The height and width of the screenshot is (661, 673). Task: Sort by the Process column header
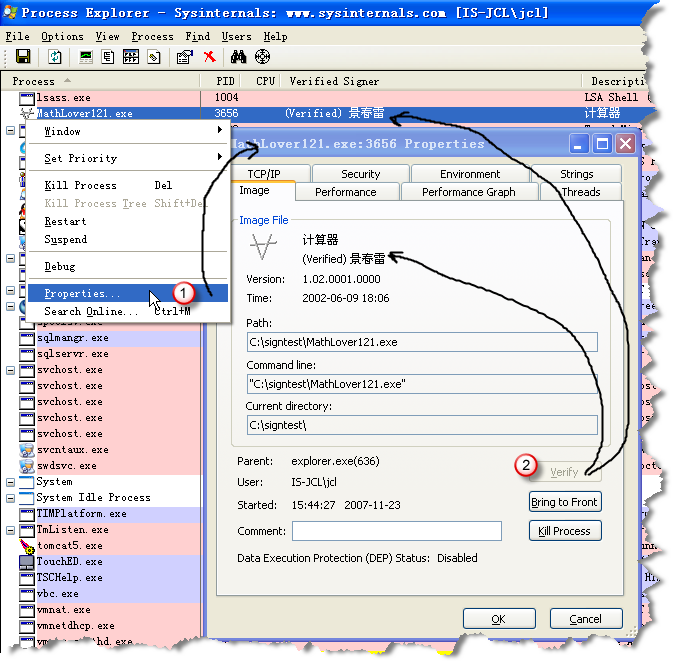[x=100, y=81]
